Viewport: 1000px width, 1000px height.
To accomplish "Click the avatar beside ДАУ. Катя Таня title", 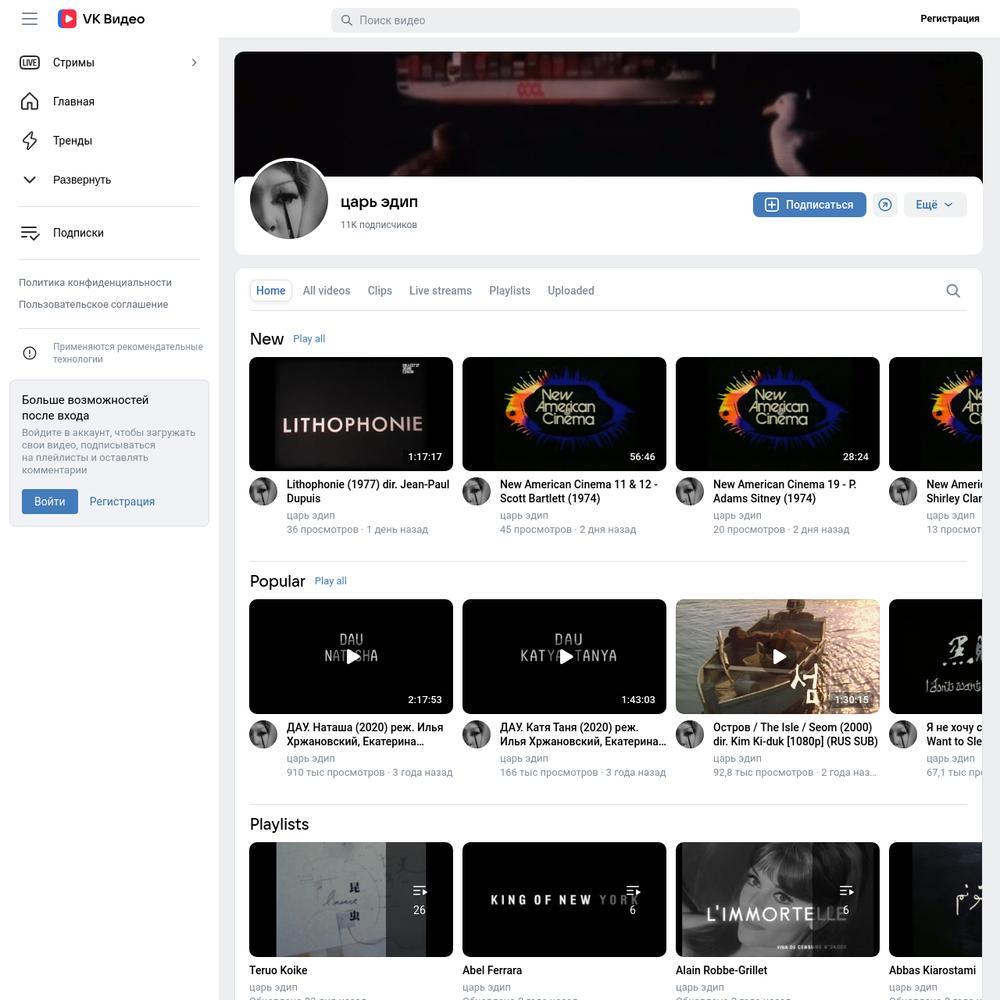I will (x=476, y=735).
